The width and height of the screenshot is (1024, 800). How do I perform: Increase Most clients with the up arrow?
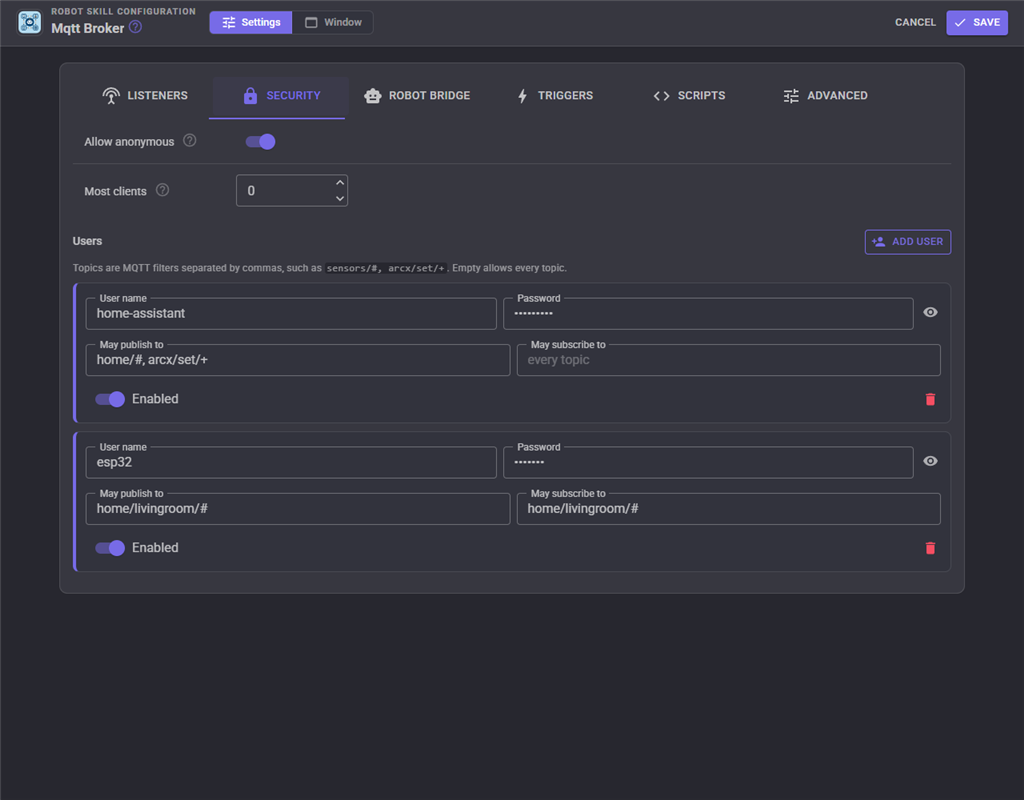(x=340, y=183)
